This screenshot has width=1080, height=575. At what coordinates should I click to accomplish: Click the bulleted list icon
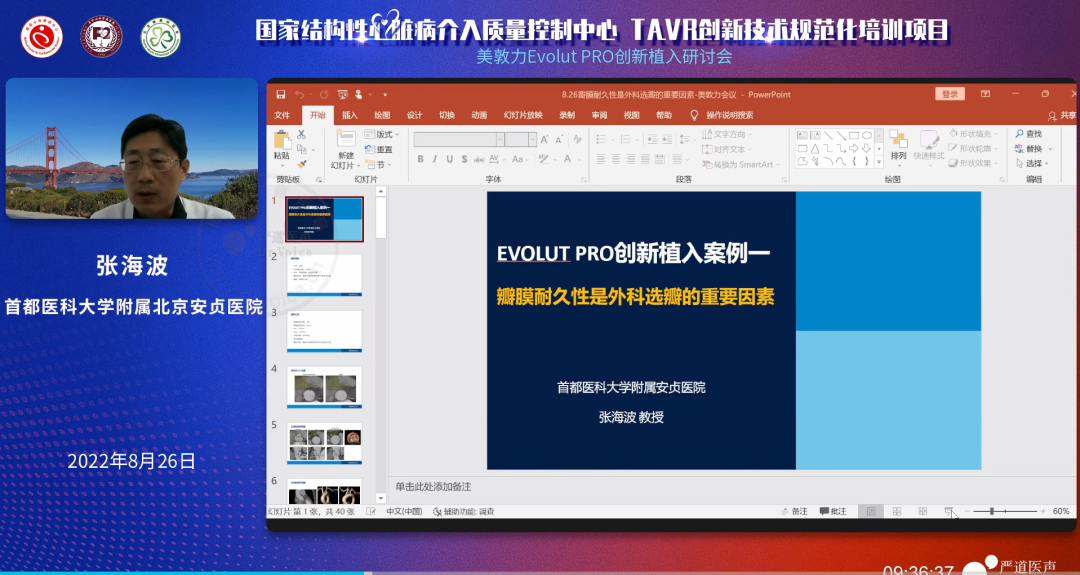pyautogui.click(x=603, y=138)
